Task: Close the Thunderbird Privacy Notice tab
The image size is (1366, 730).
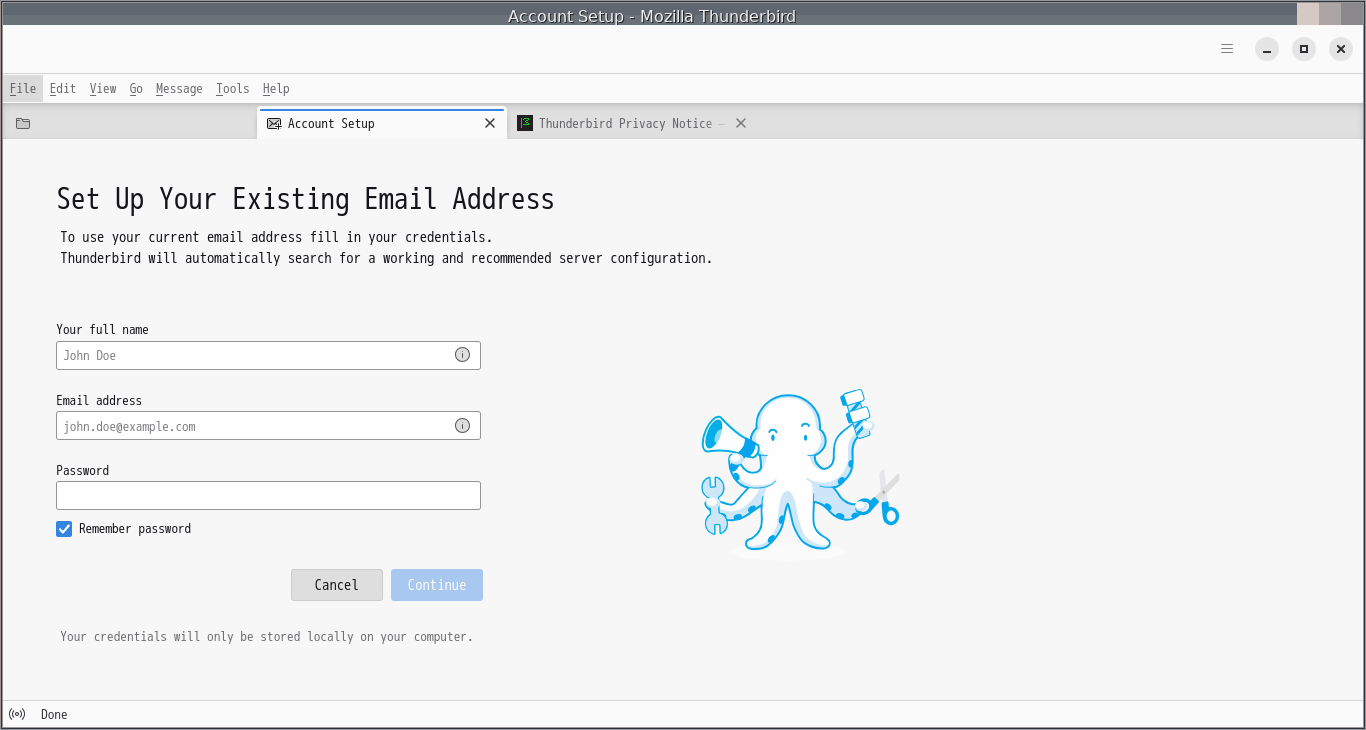Action: click(x=741, y=124)
